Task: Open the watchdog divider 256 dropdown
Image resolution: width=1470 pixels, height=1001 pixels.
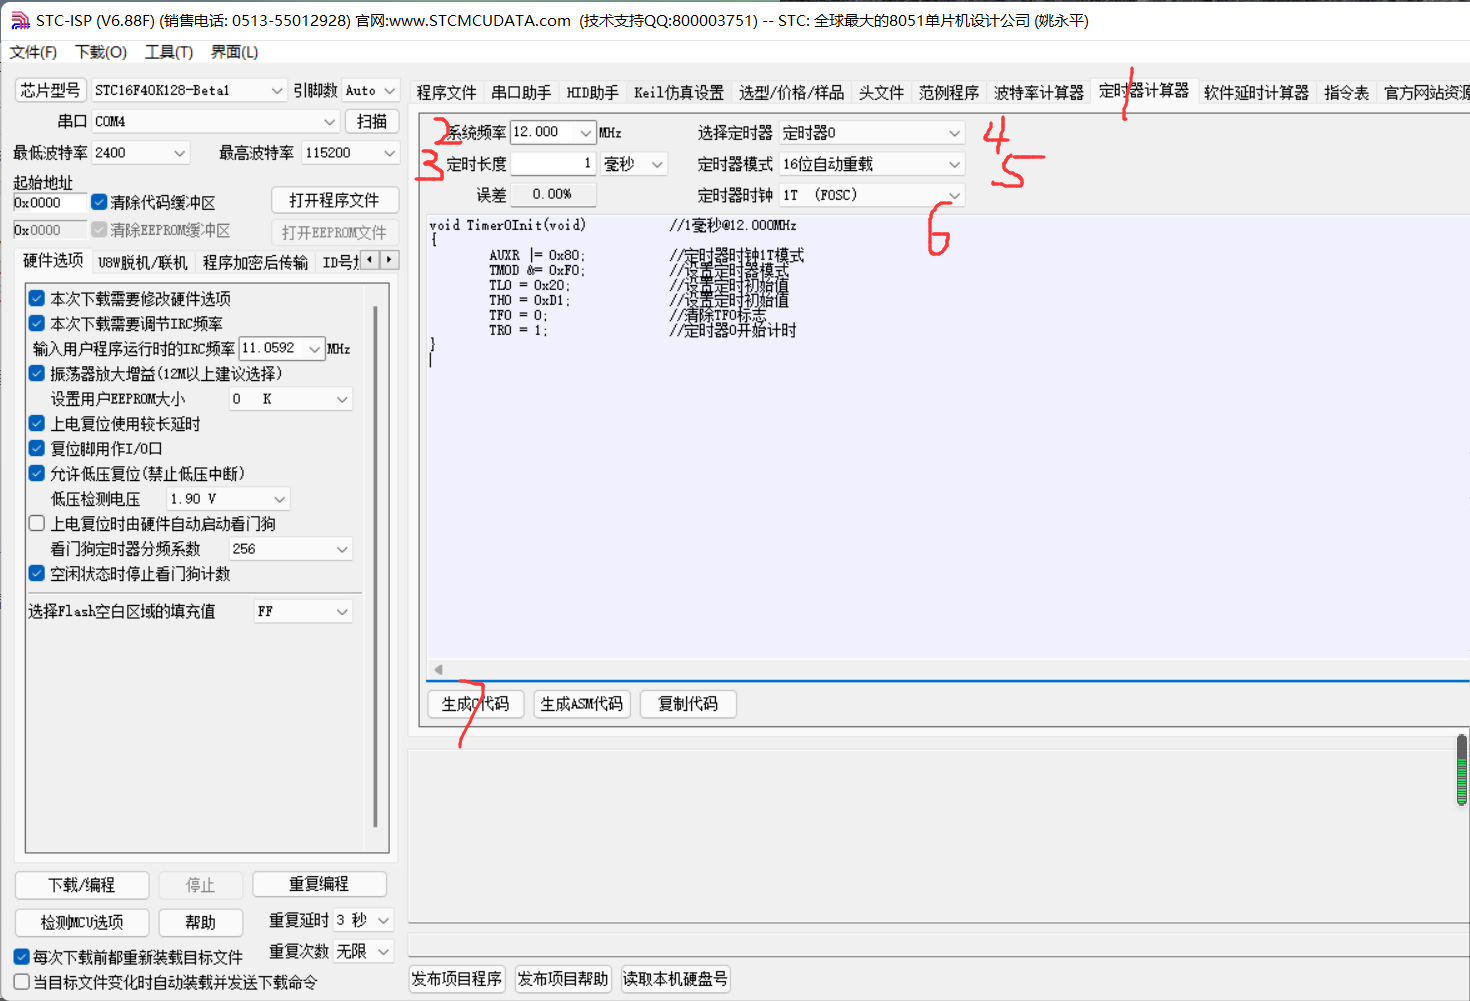Action: (x=290, y=549)
